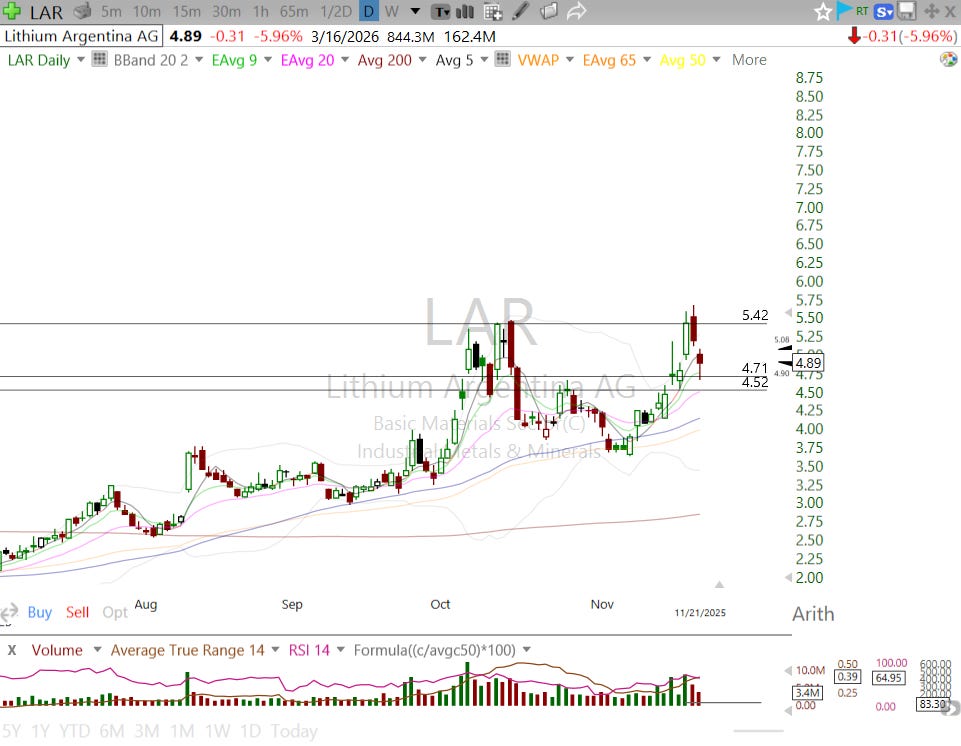Open the timeframe dropdown arrow after W
This screenshot has width=961, height=746.
point(415,12)
